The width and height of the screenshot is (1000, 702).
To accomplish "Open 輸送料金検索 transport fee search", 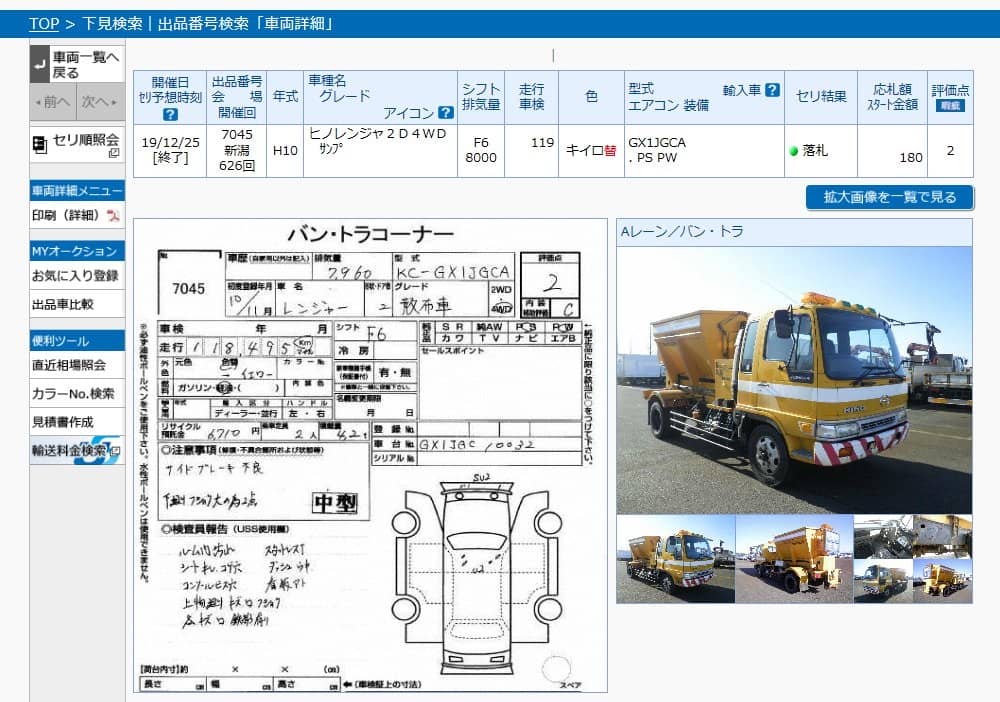I will point(77,450).
